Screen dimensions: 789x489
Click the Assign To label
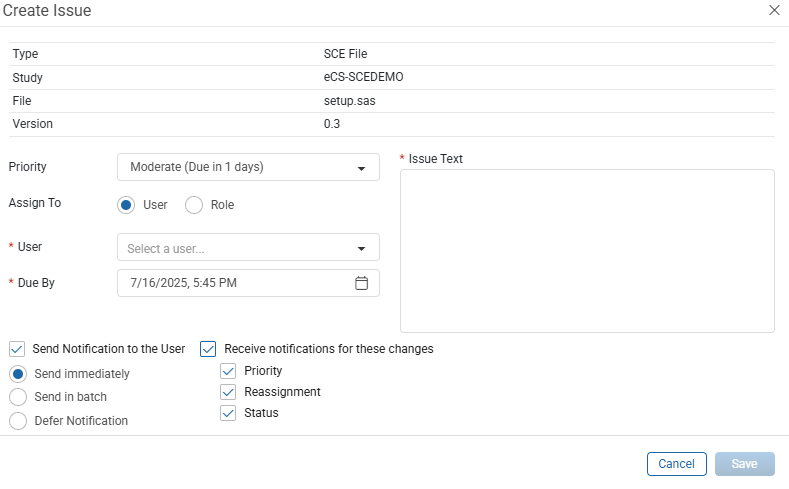click(x=35, y=203)
